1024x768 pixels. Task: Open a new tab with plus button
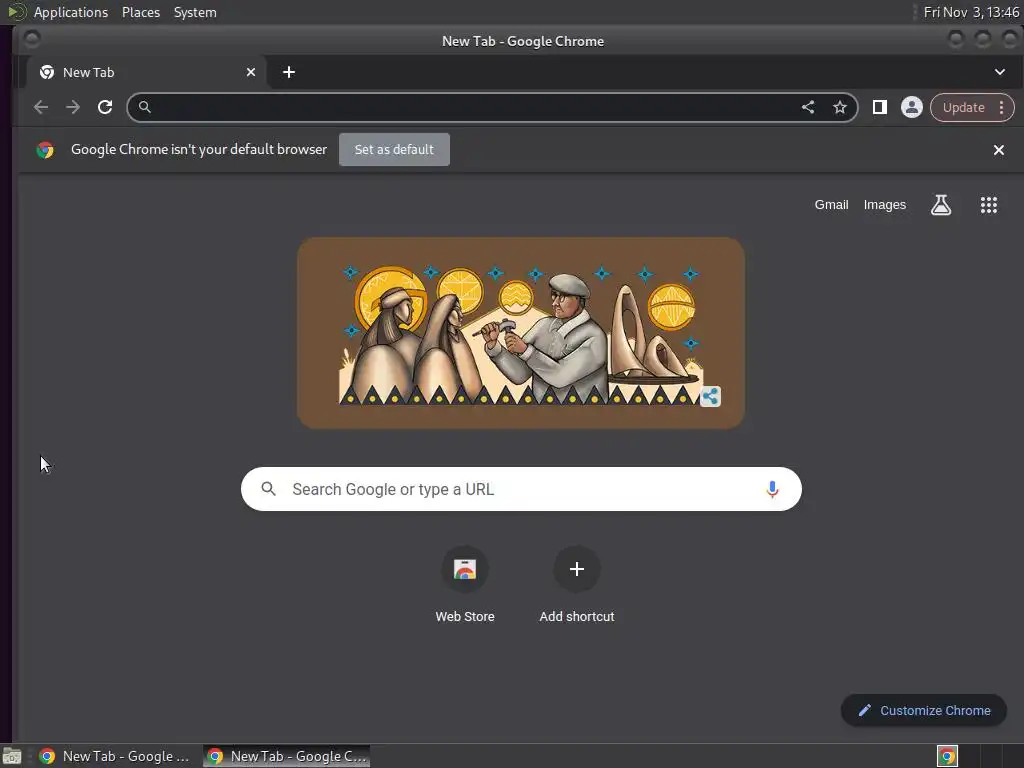click(x=289, y=72)
